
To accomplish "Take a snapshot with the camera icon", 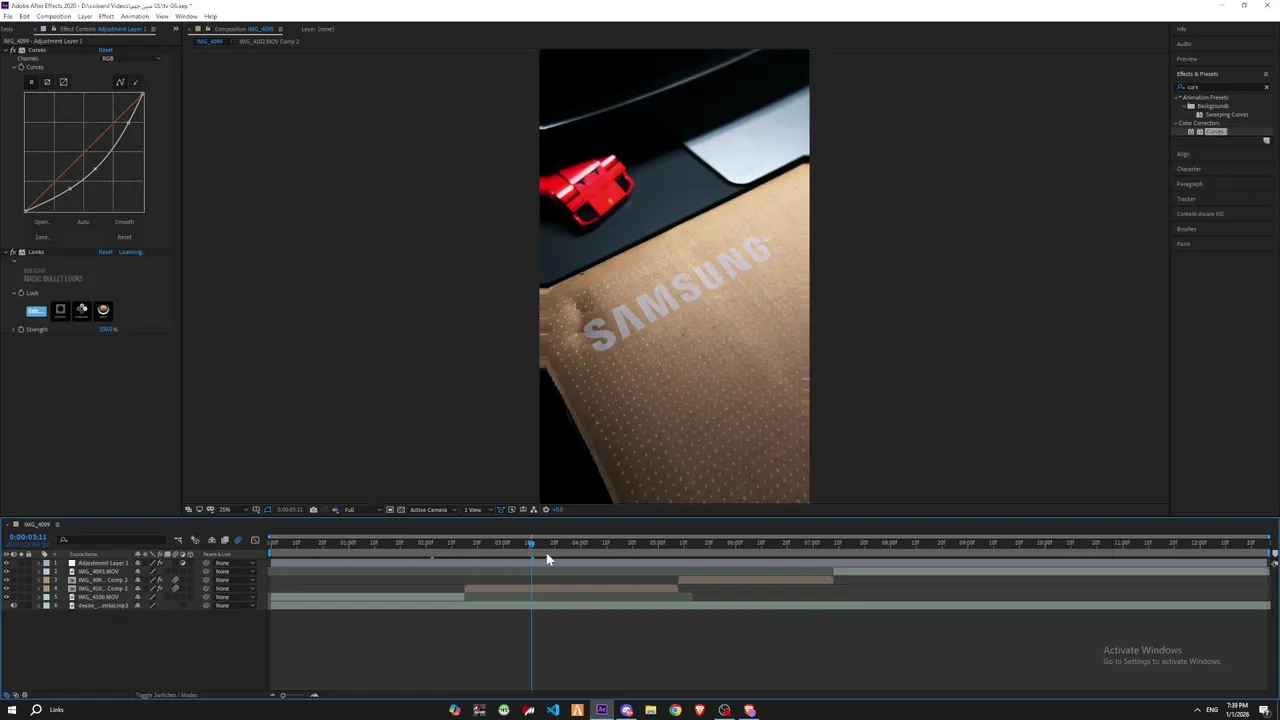I will point(313,510).
